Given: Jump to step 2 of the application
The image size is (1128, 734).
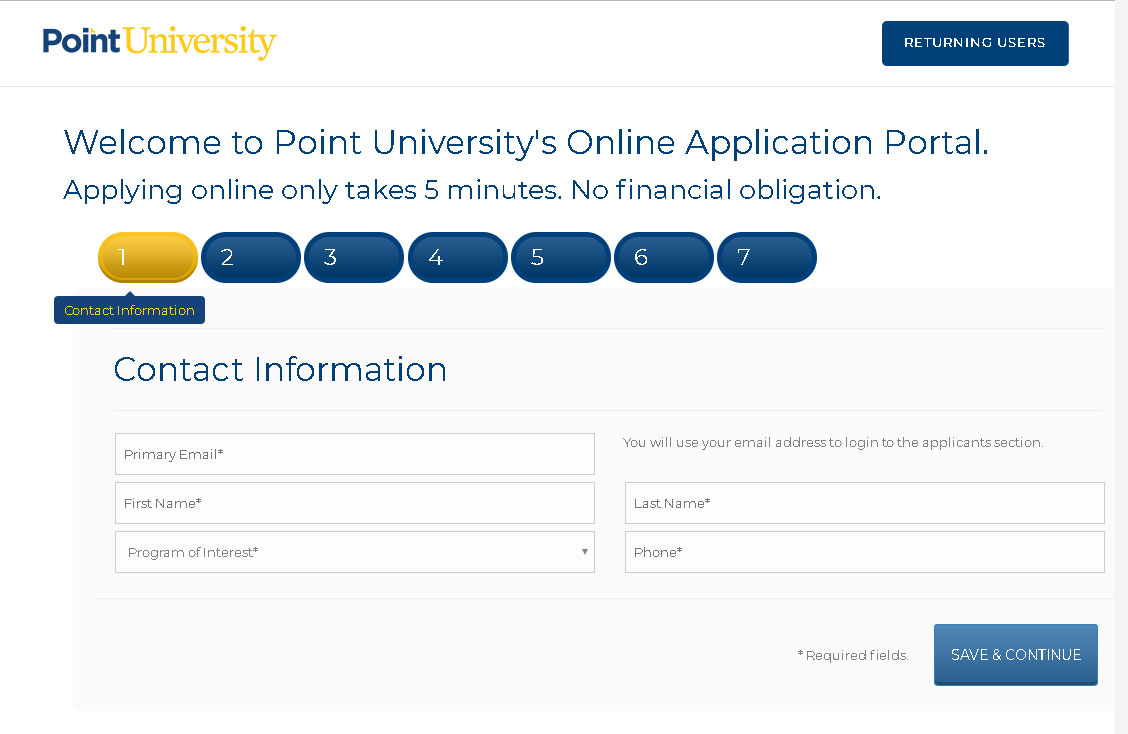Looking at the screenshot, I should click(x=251, y=257).
